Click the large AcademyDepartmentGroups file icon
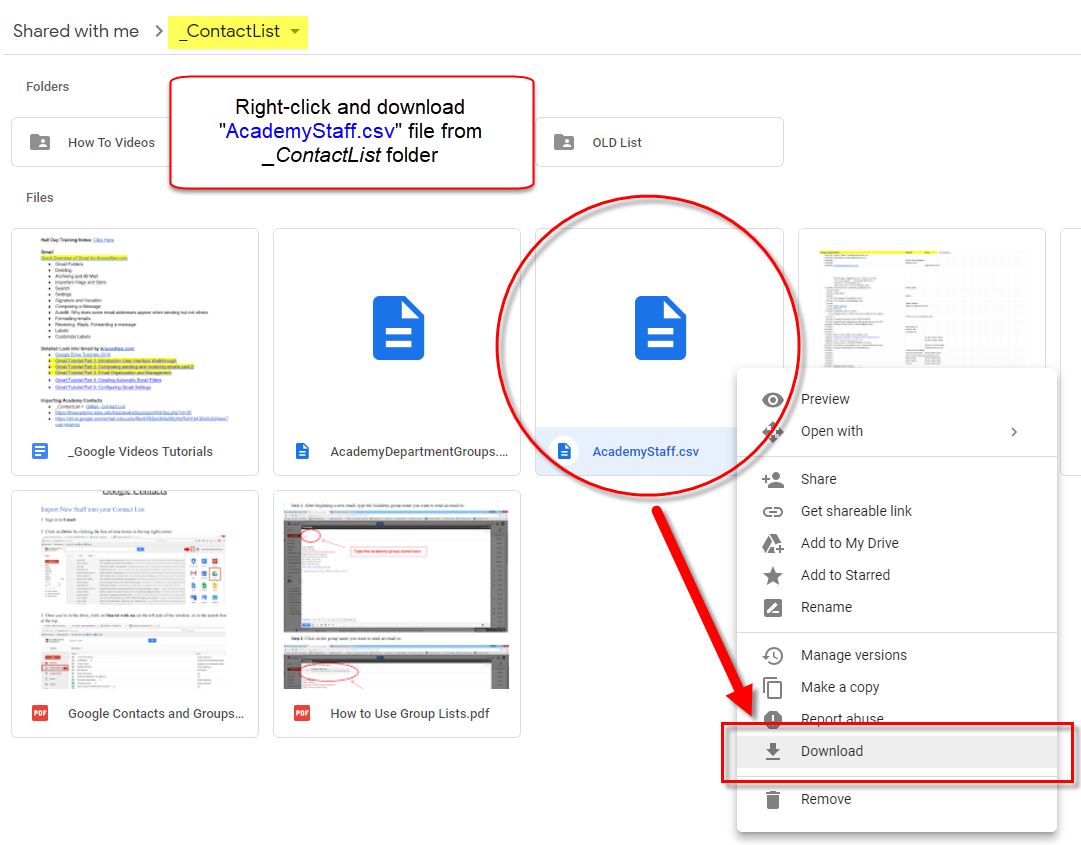1081x845 pixels. (x=398, y=328)
